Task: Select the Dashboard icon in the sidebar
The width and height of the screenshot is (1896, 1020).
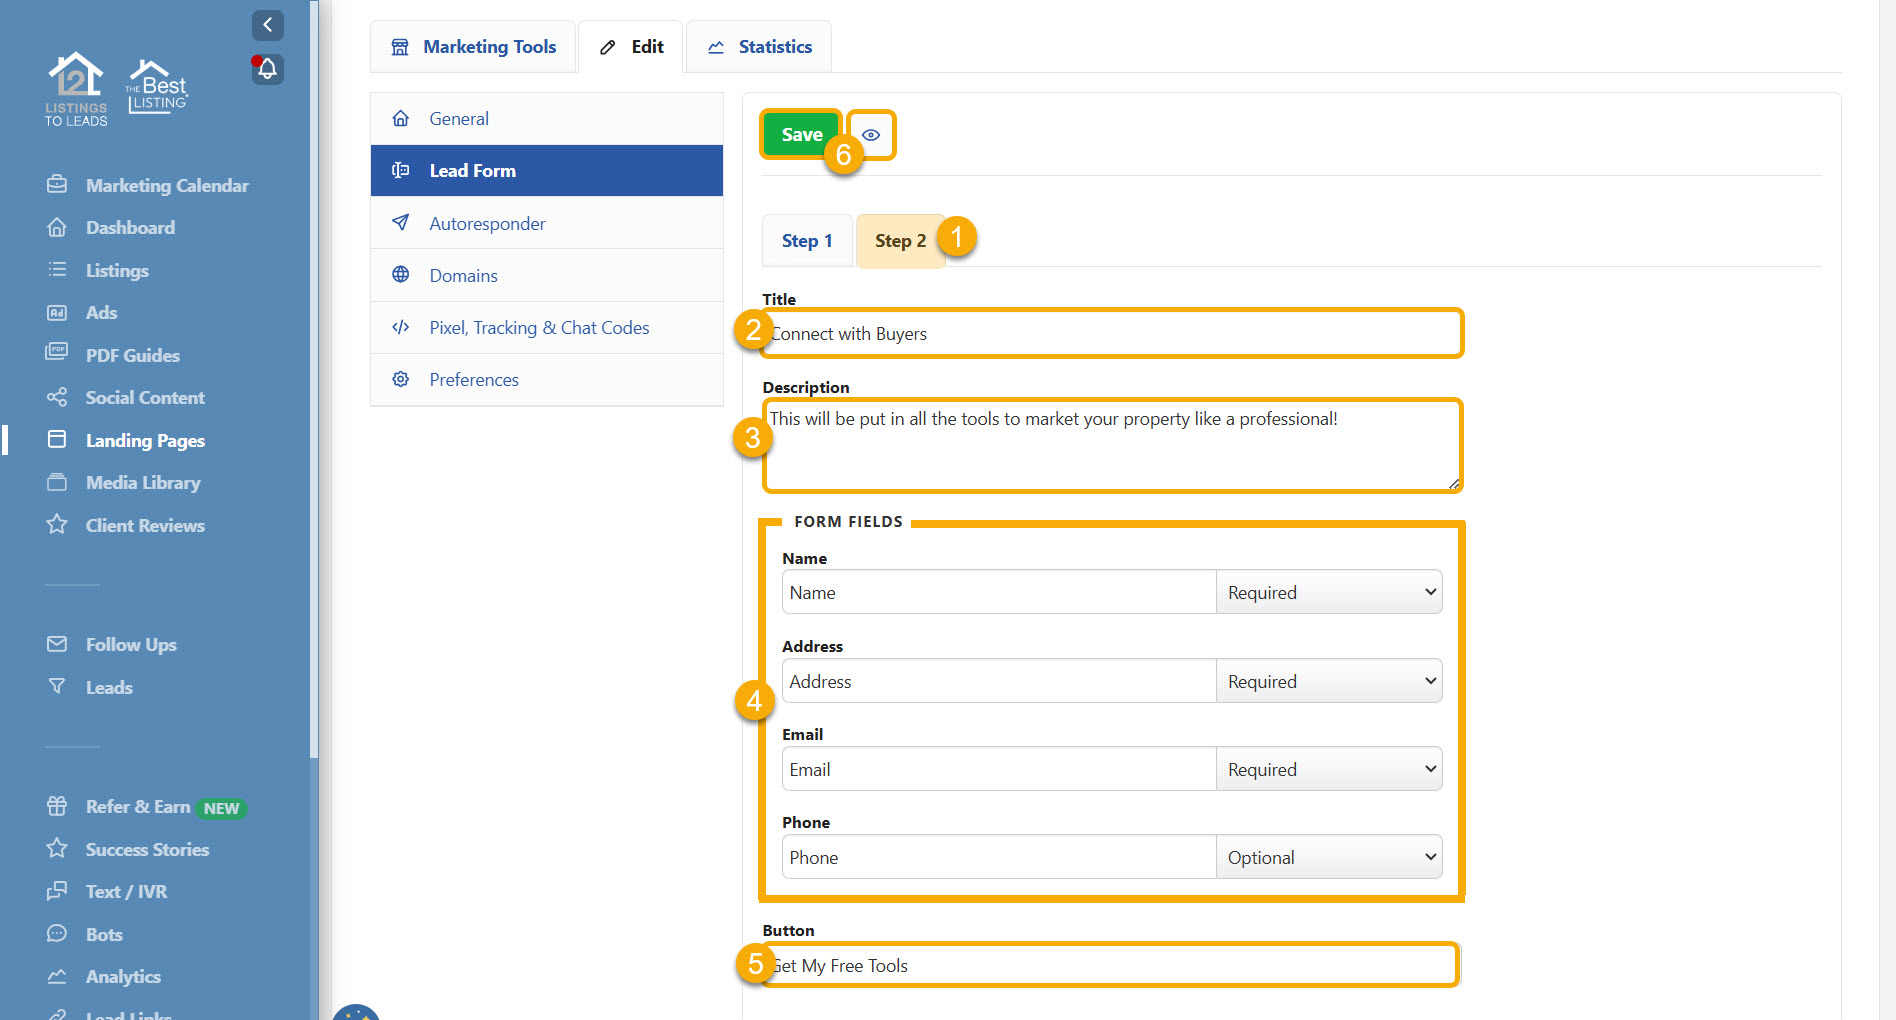Action: 57,227
